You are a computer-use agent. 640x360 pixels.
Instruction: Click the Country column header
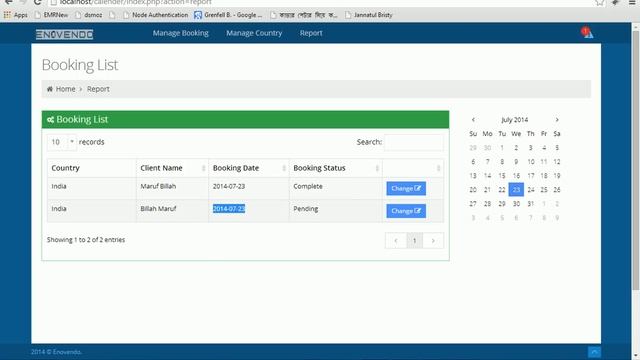pos(91,168)
